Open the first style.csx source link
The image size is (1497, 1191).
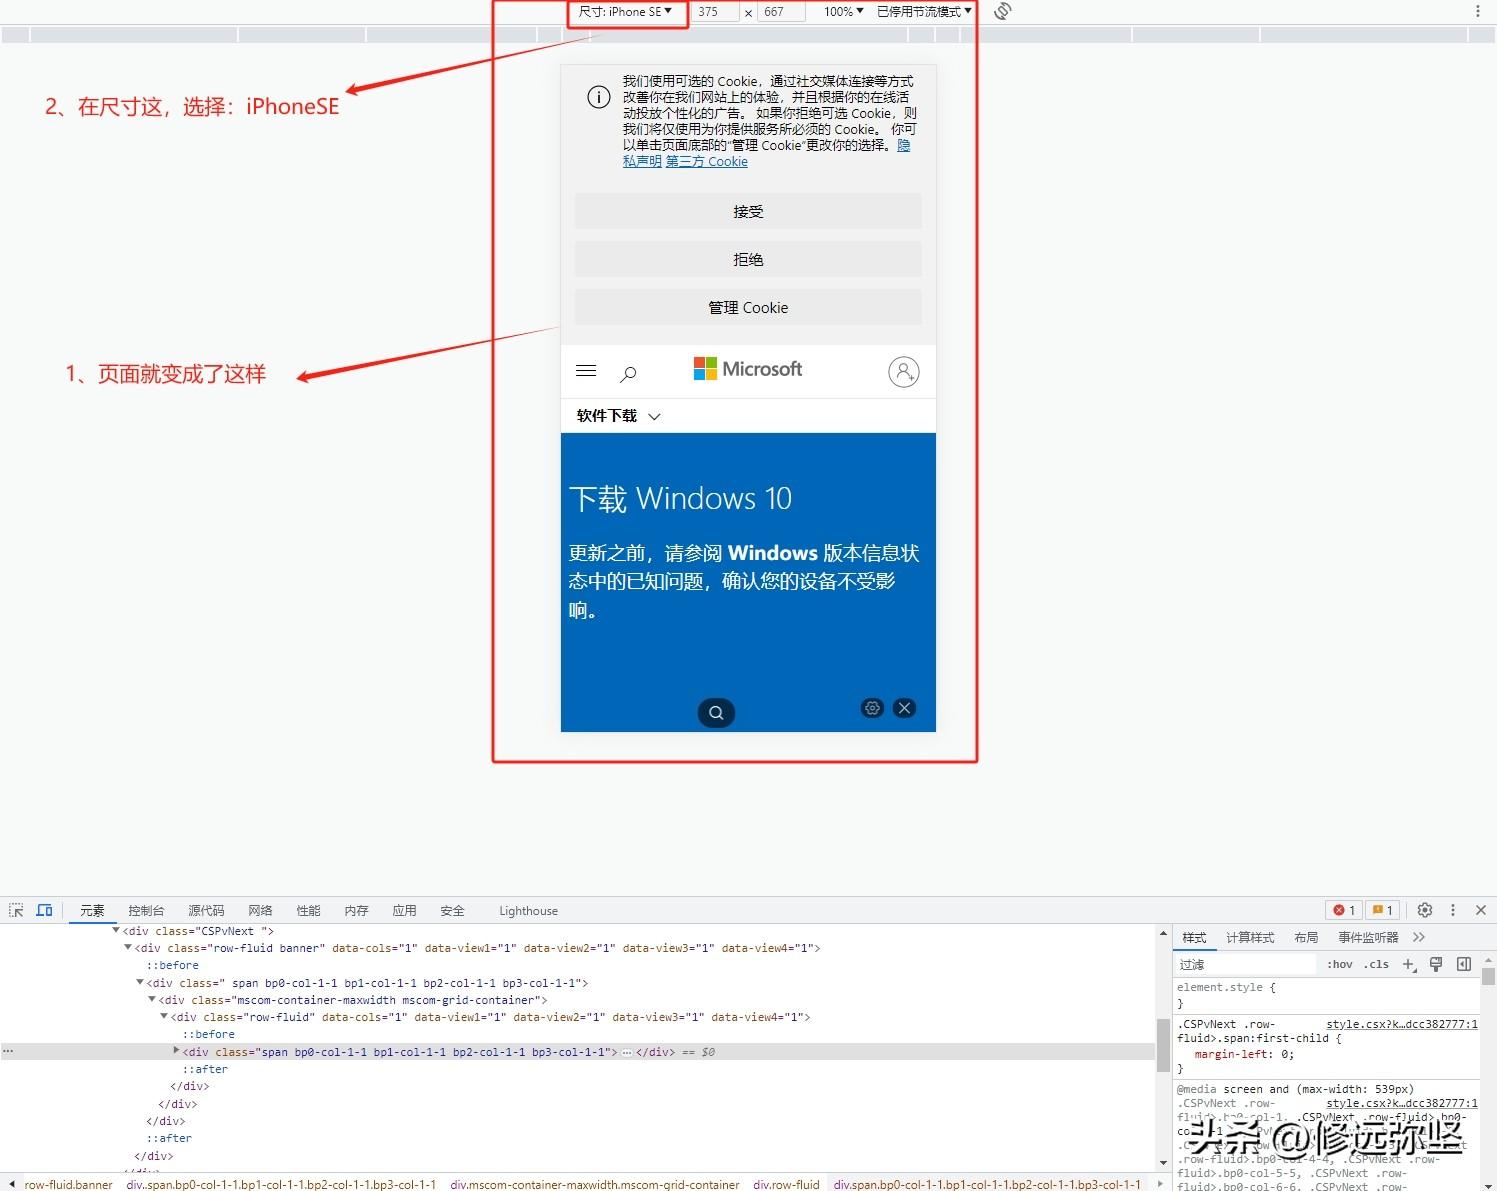[x=1402, y=1024]
